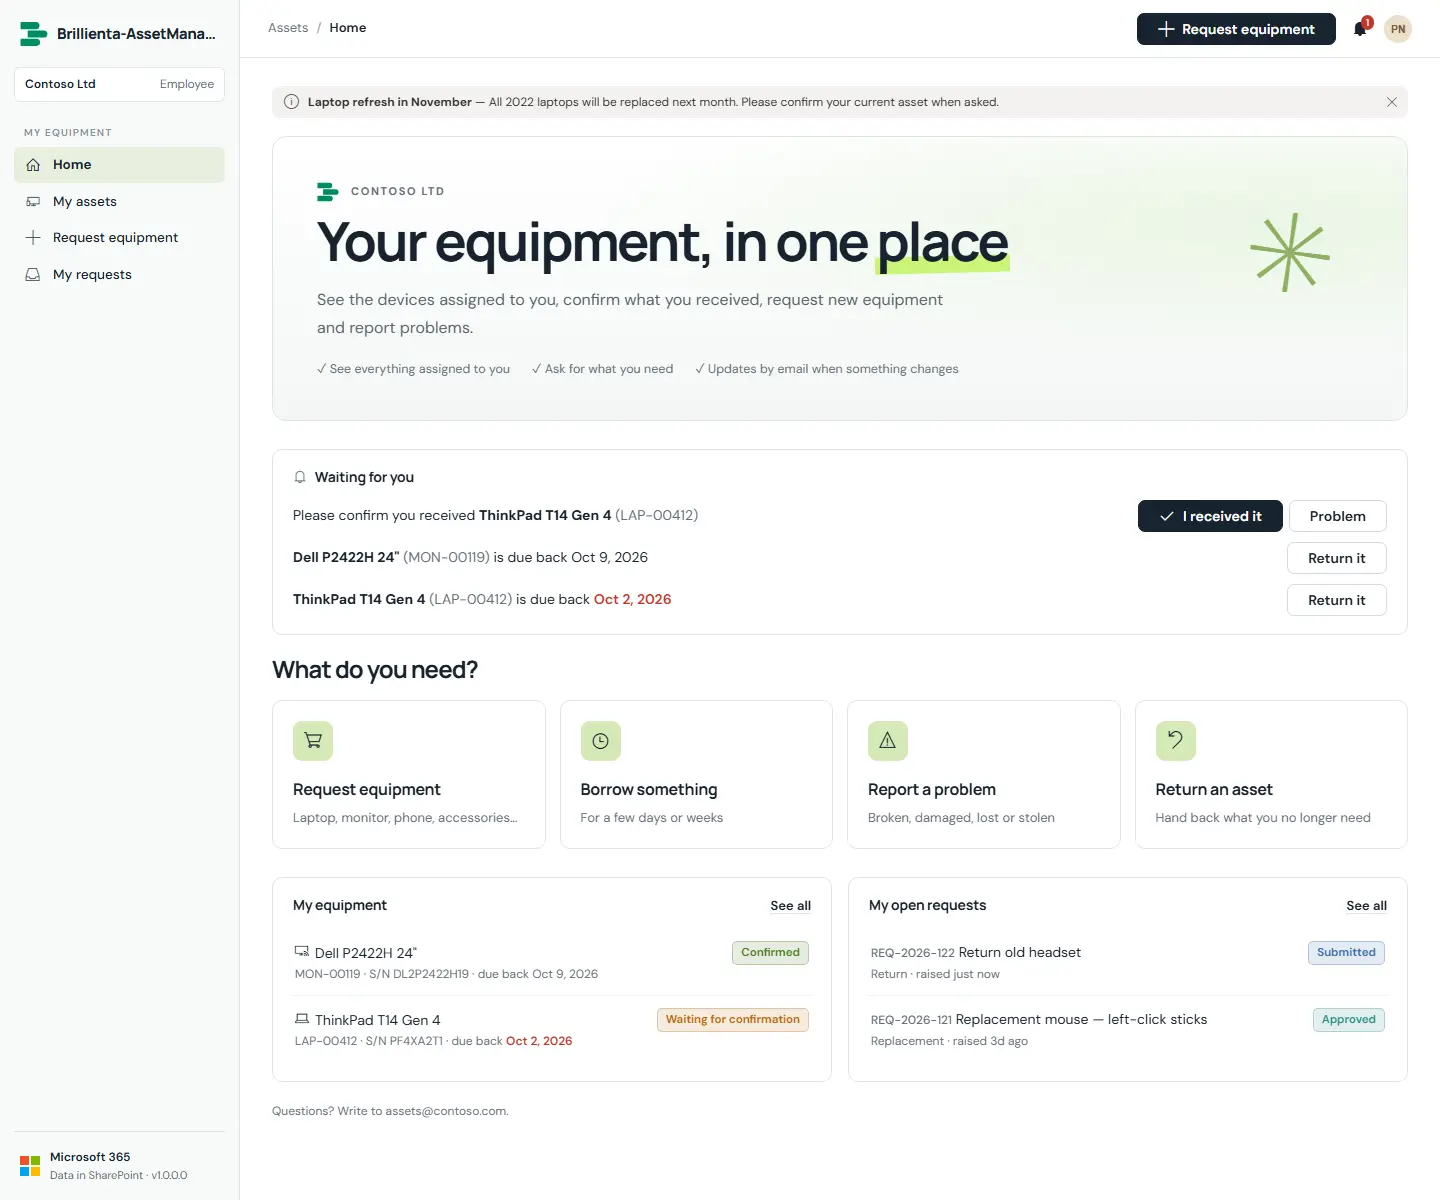Confirm receipt with I received it

tap(1210, 516)
